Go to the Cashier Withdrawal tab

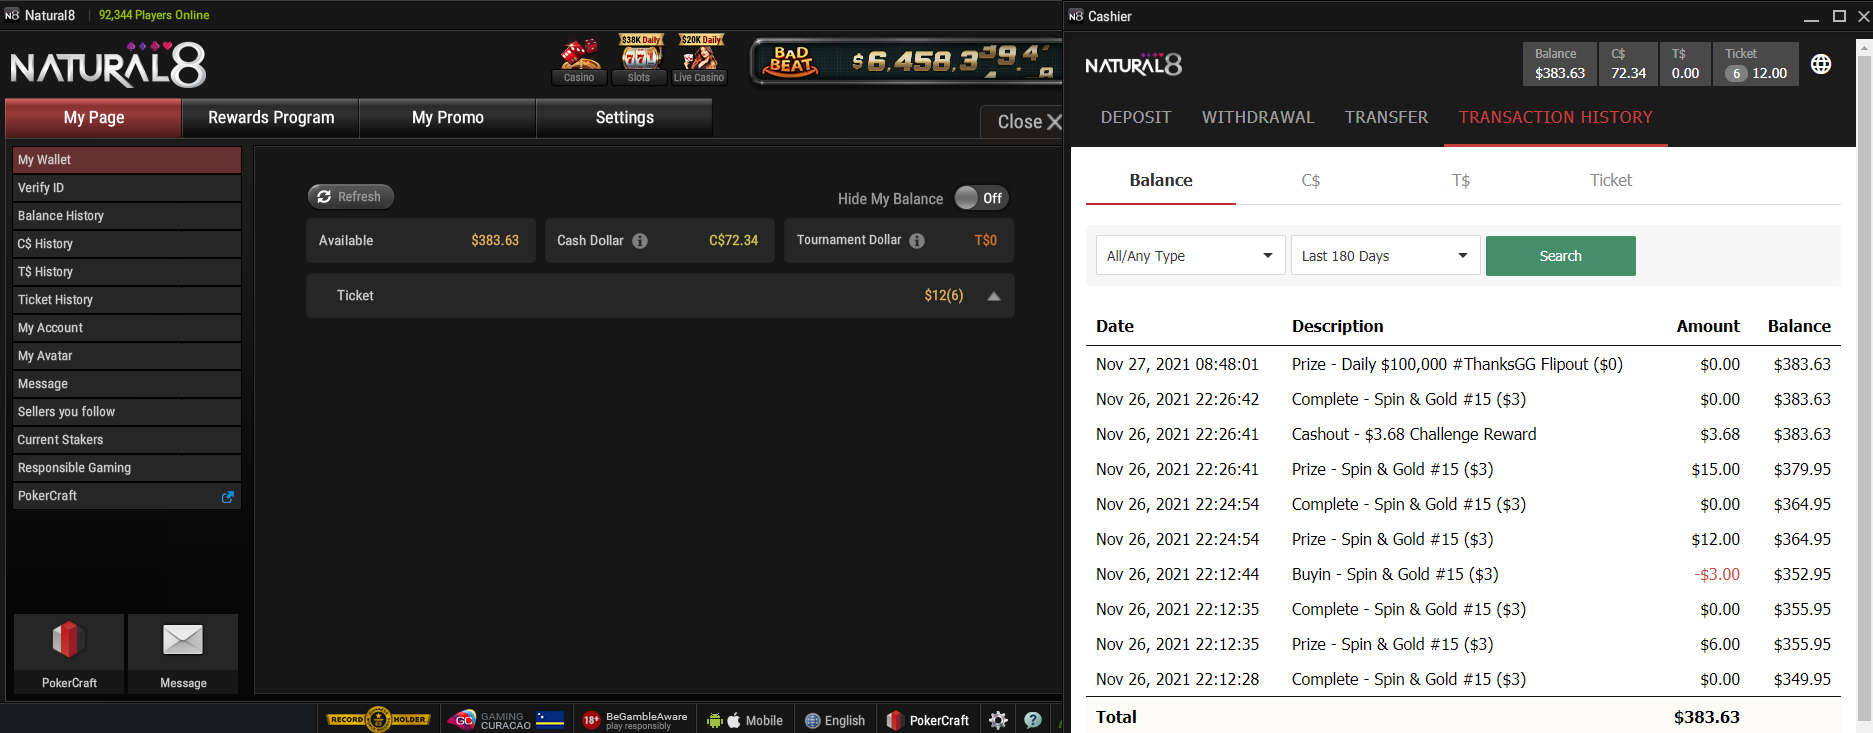click(1258, 118)
